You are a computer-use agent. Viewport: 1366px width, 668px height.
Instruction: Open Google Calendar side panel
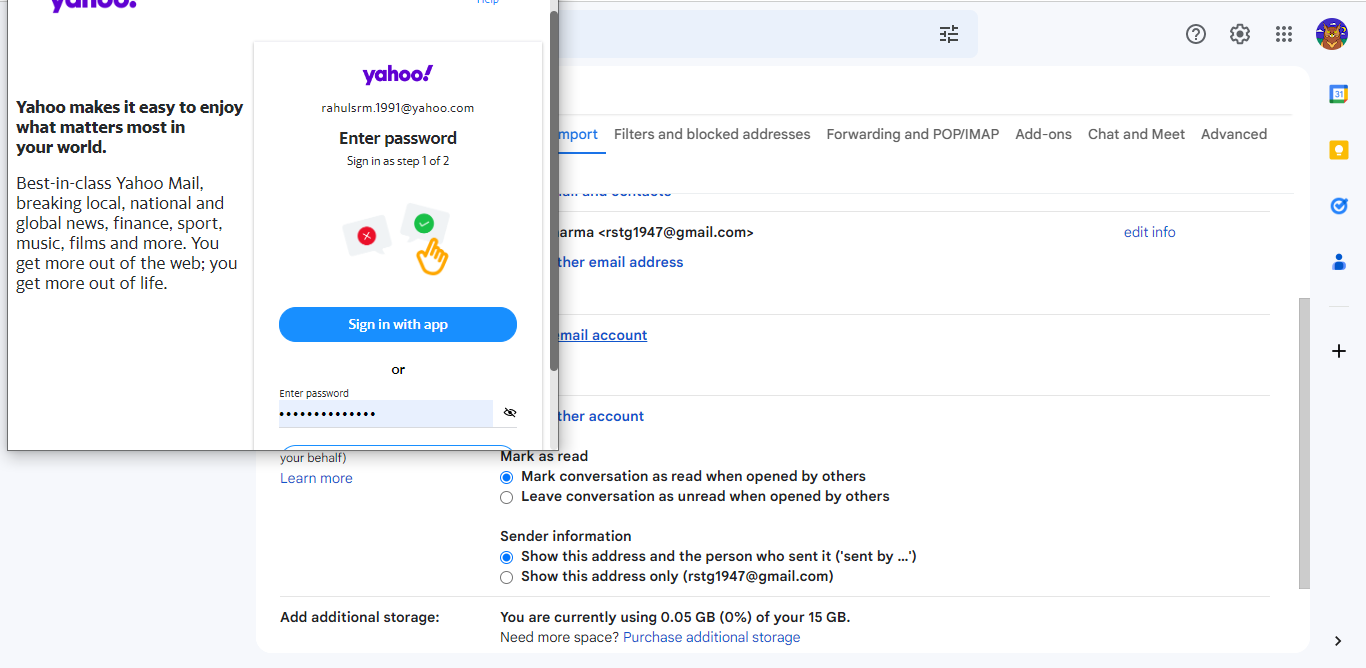[1339, 94]
